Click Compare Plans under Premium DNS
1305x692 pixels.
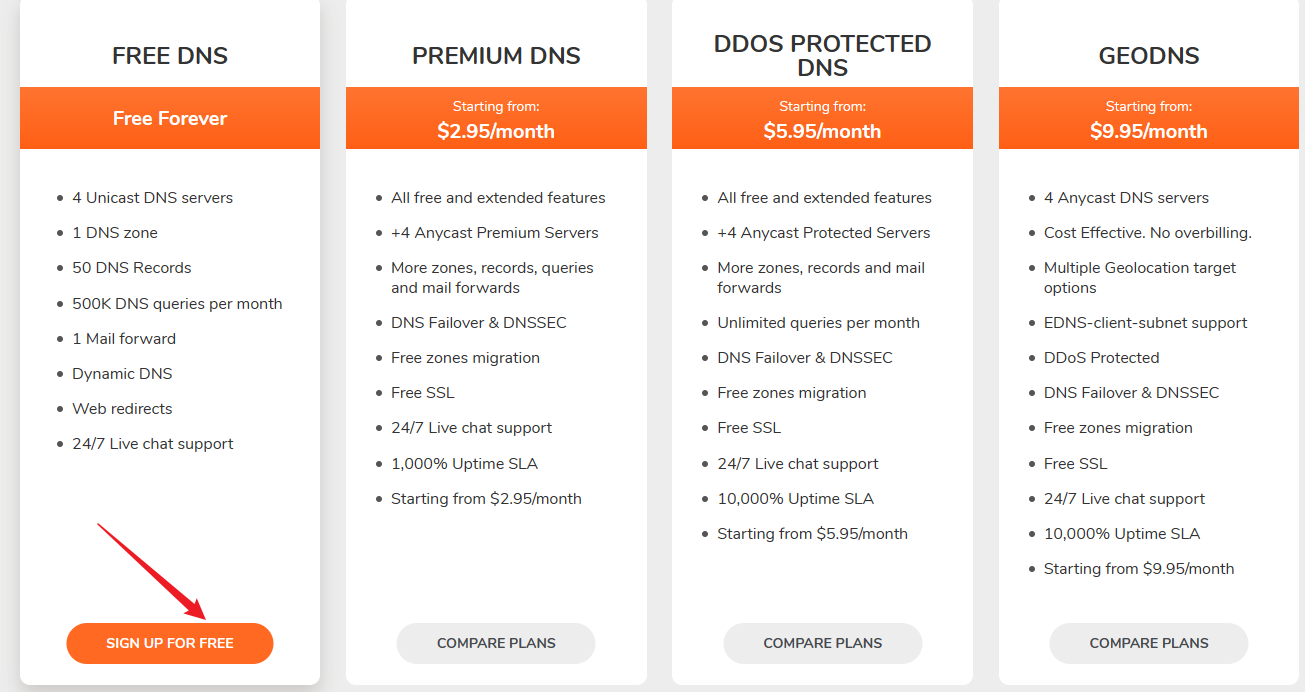pos(496,643)
